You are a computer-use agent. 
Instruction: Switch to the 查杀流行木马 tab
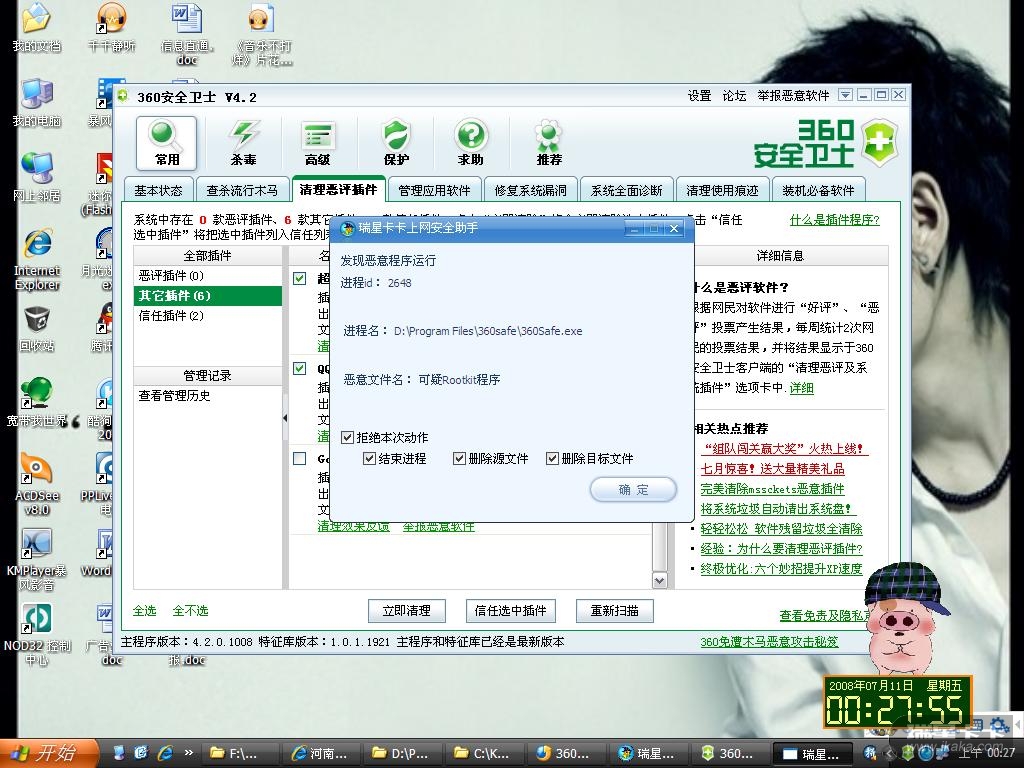[242, 190]
